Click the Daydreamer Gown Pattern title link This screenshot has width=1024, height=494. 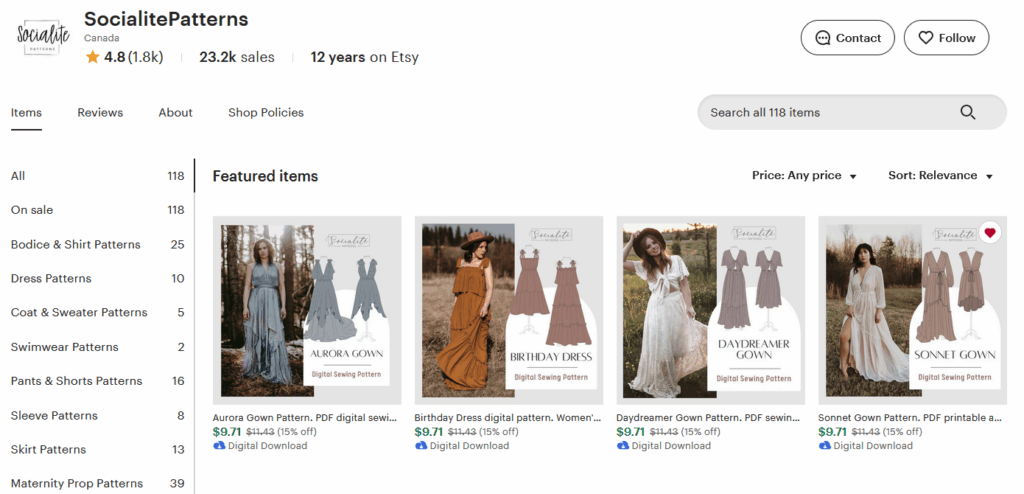tap(708, 418)
